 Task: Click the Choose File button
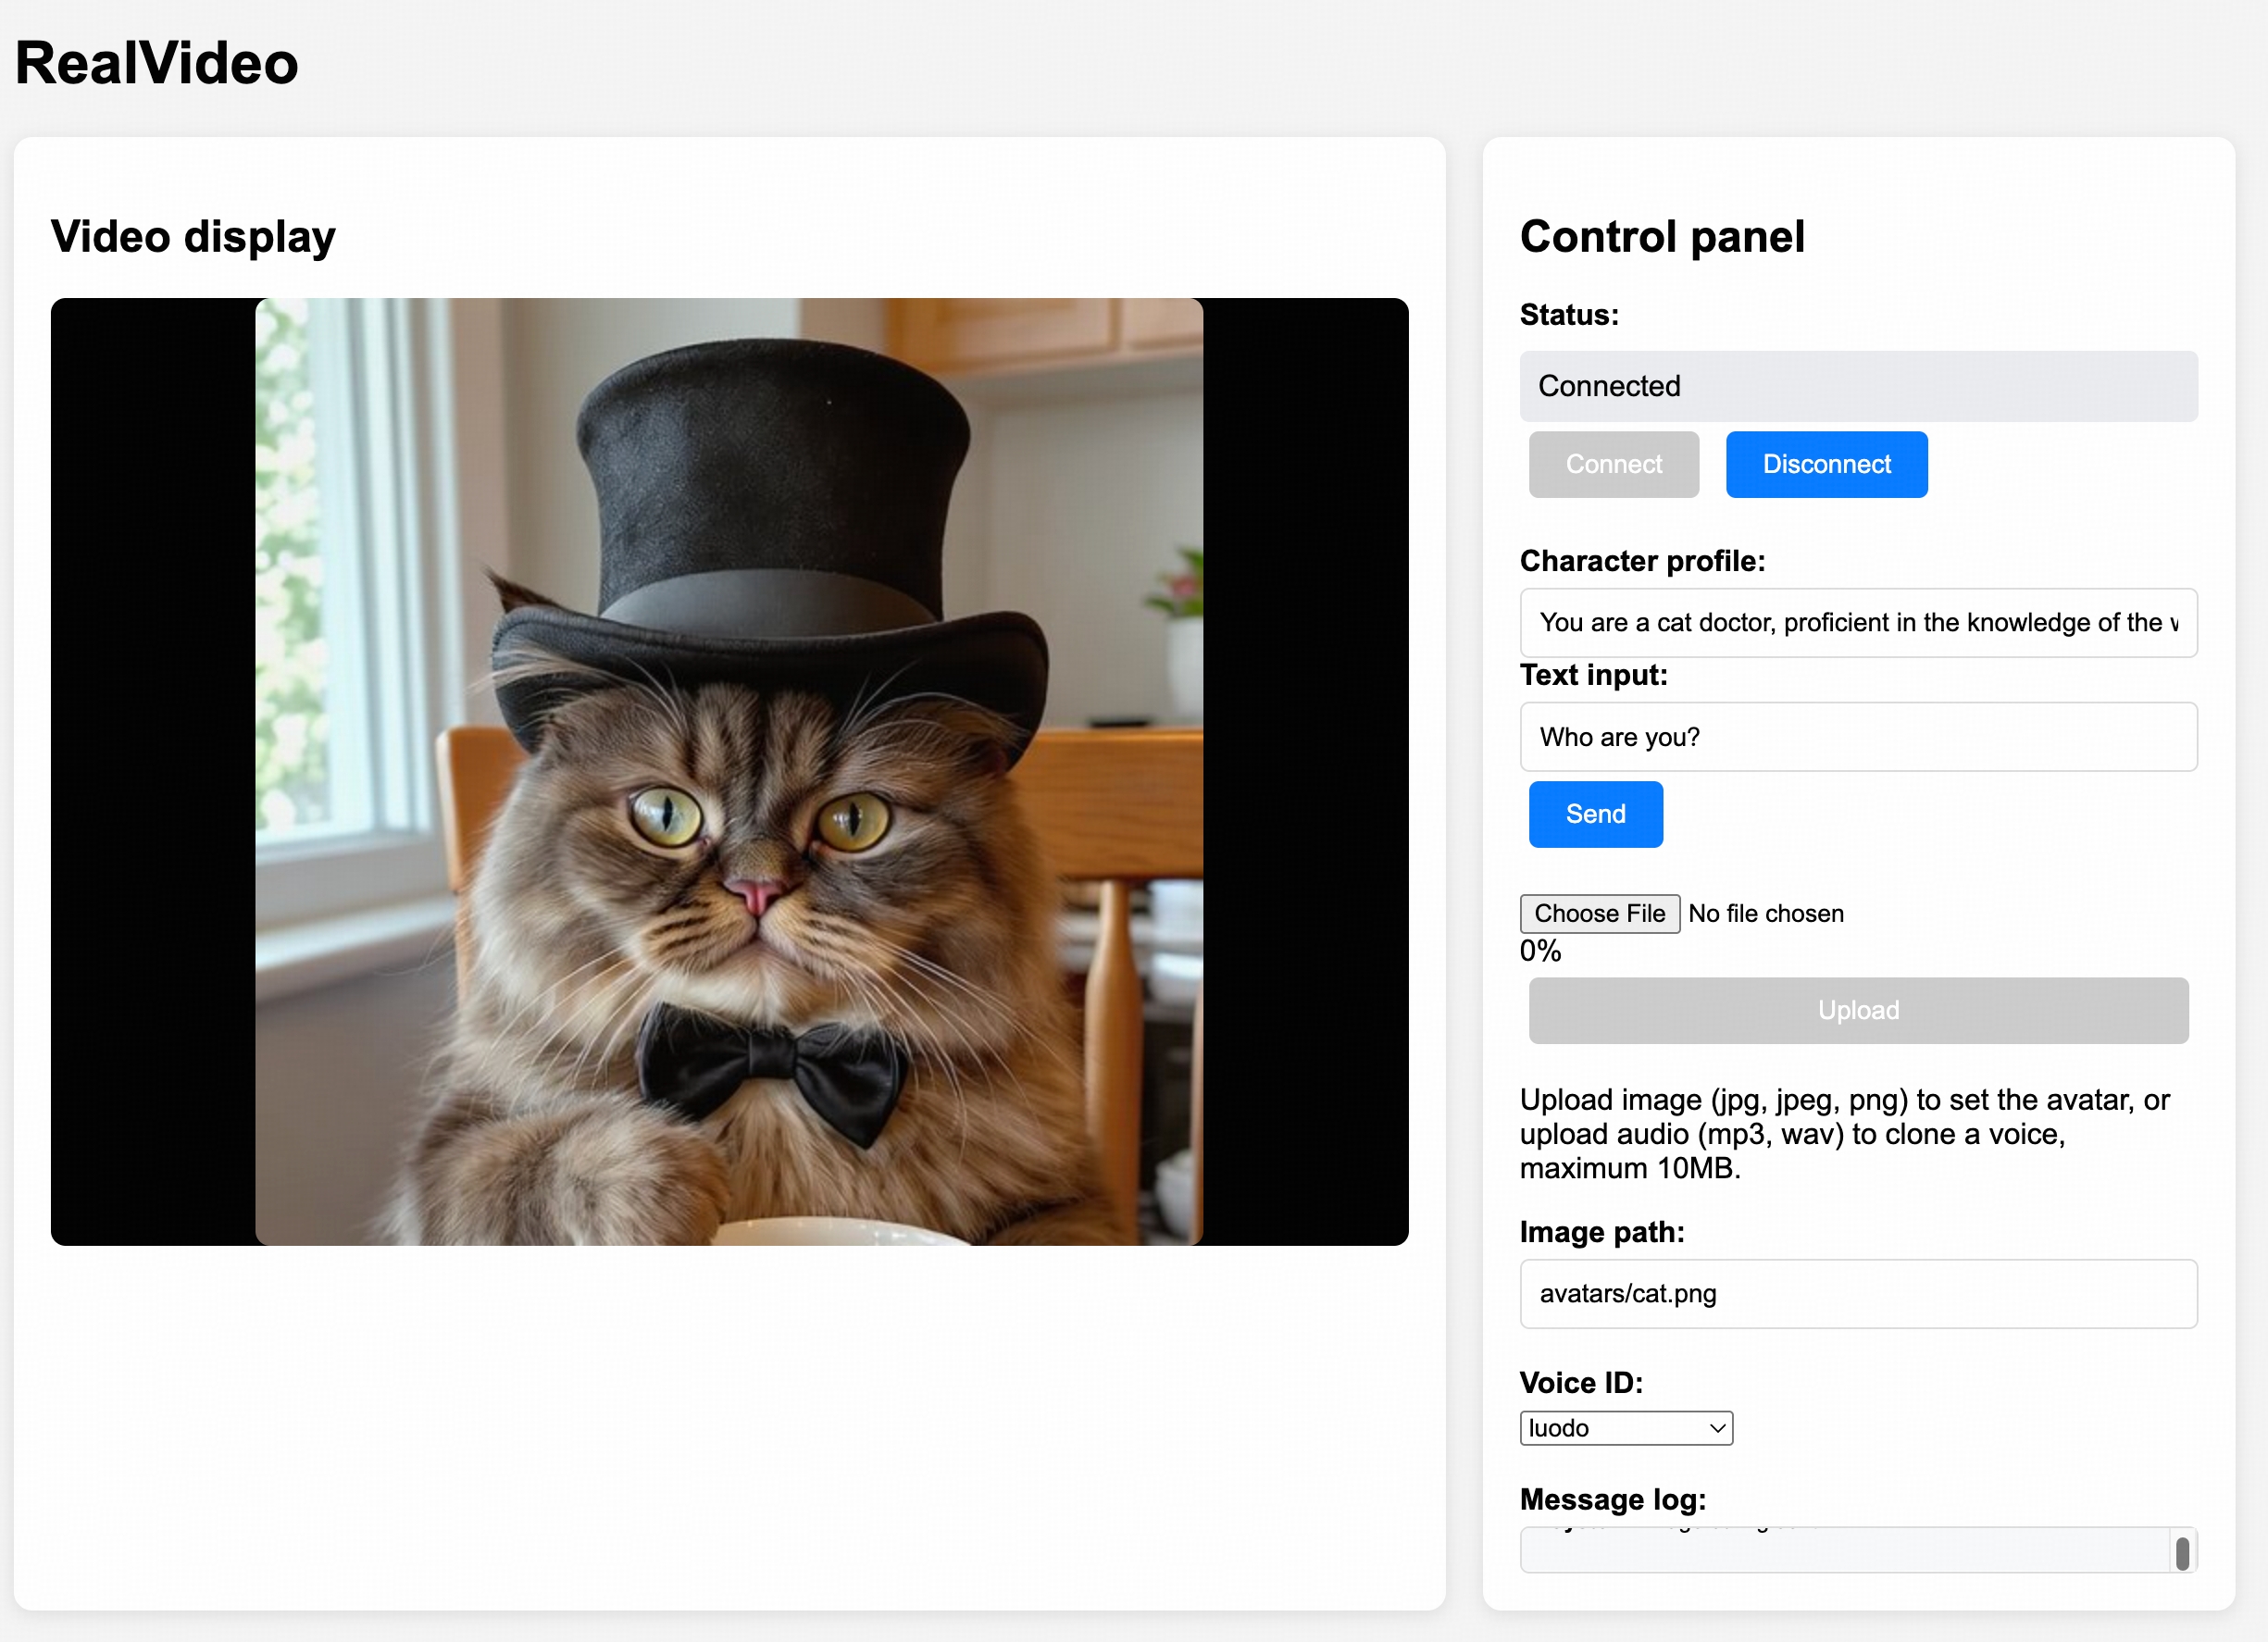(x=1599, y=913)
